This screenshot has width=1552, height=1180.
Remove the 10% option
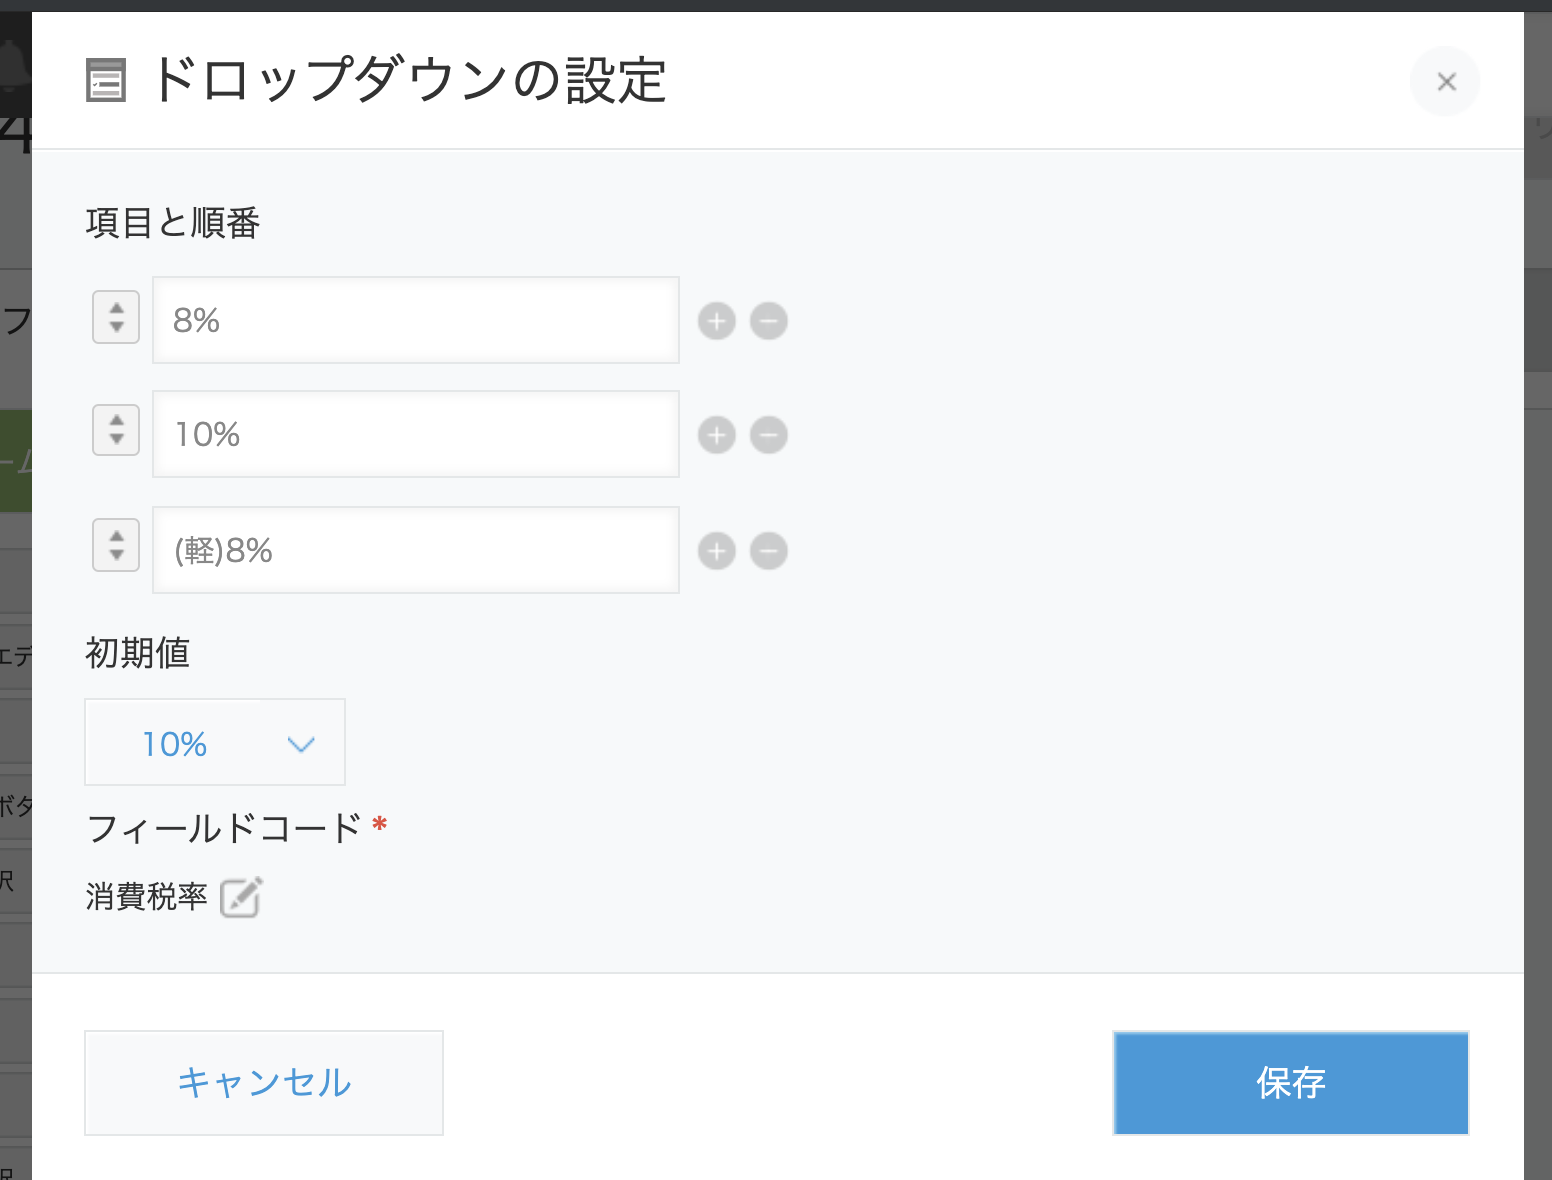768,435
